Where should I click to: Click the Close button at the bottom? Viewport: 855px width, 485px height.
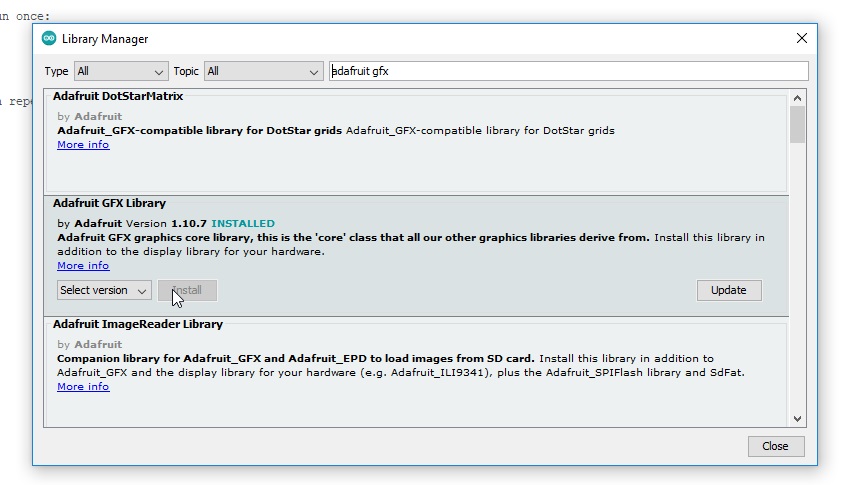click(x=775, y=446)
